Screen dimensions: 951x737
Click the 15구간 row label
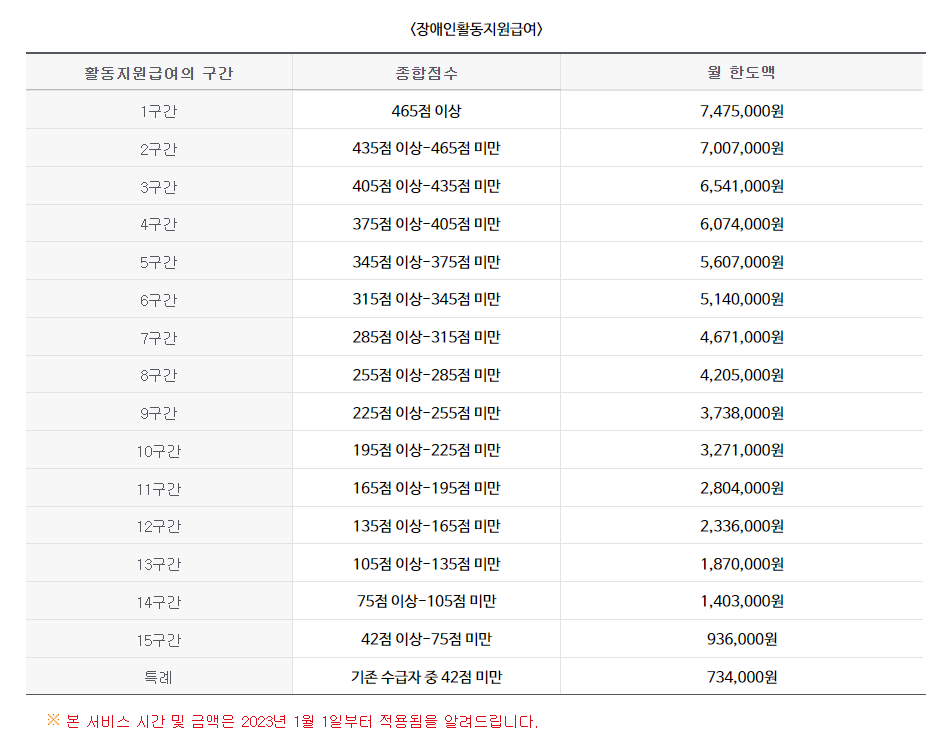(x=159, y=638)
